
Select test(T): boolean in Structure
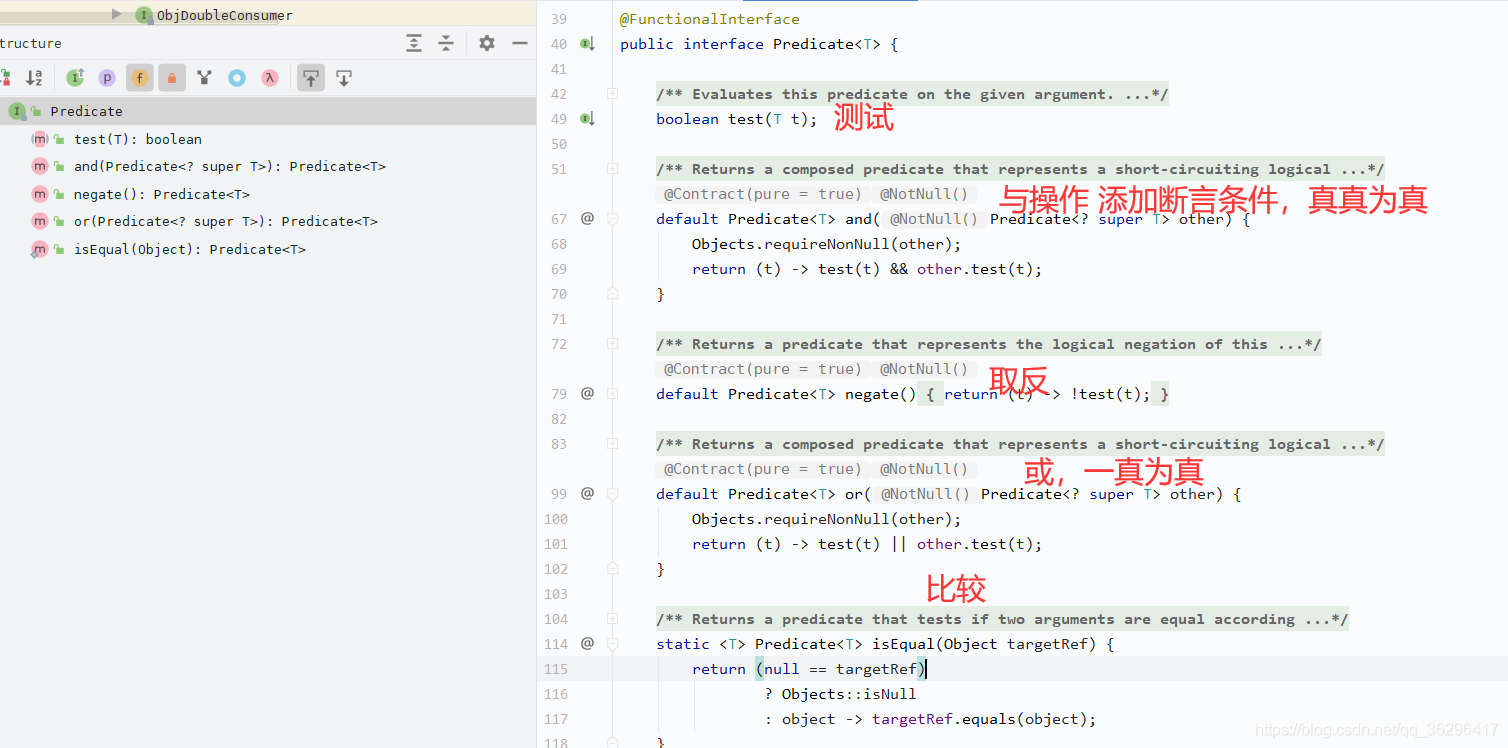[x=138, y=139]
